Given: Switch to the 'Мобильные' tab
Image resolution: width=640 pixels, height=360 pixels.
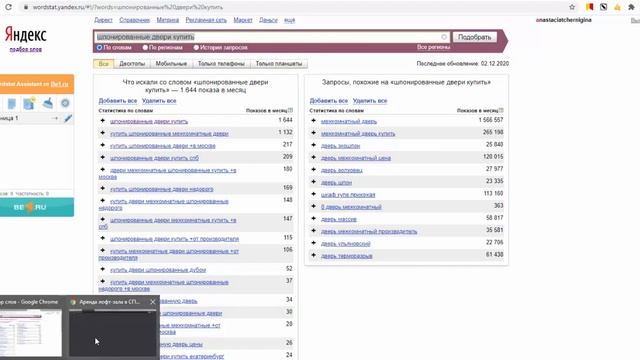Looking at the screenshot, I should click(171, 64).
